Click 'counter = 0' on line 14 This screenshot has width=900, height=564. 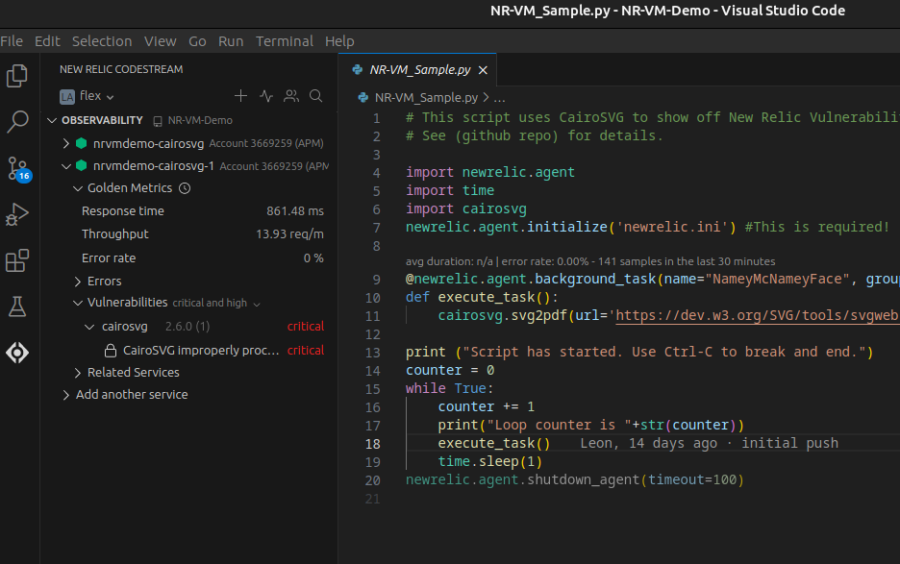pos(449,370)
